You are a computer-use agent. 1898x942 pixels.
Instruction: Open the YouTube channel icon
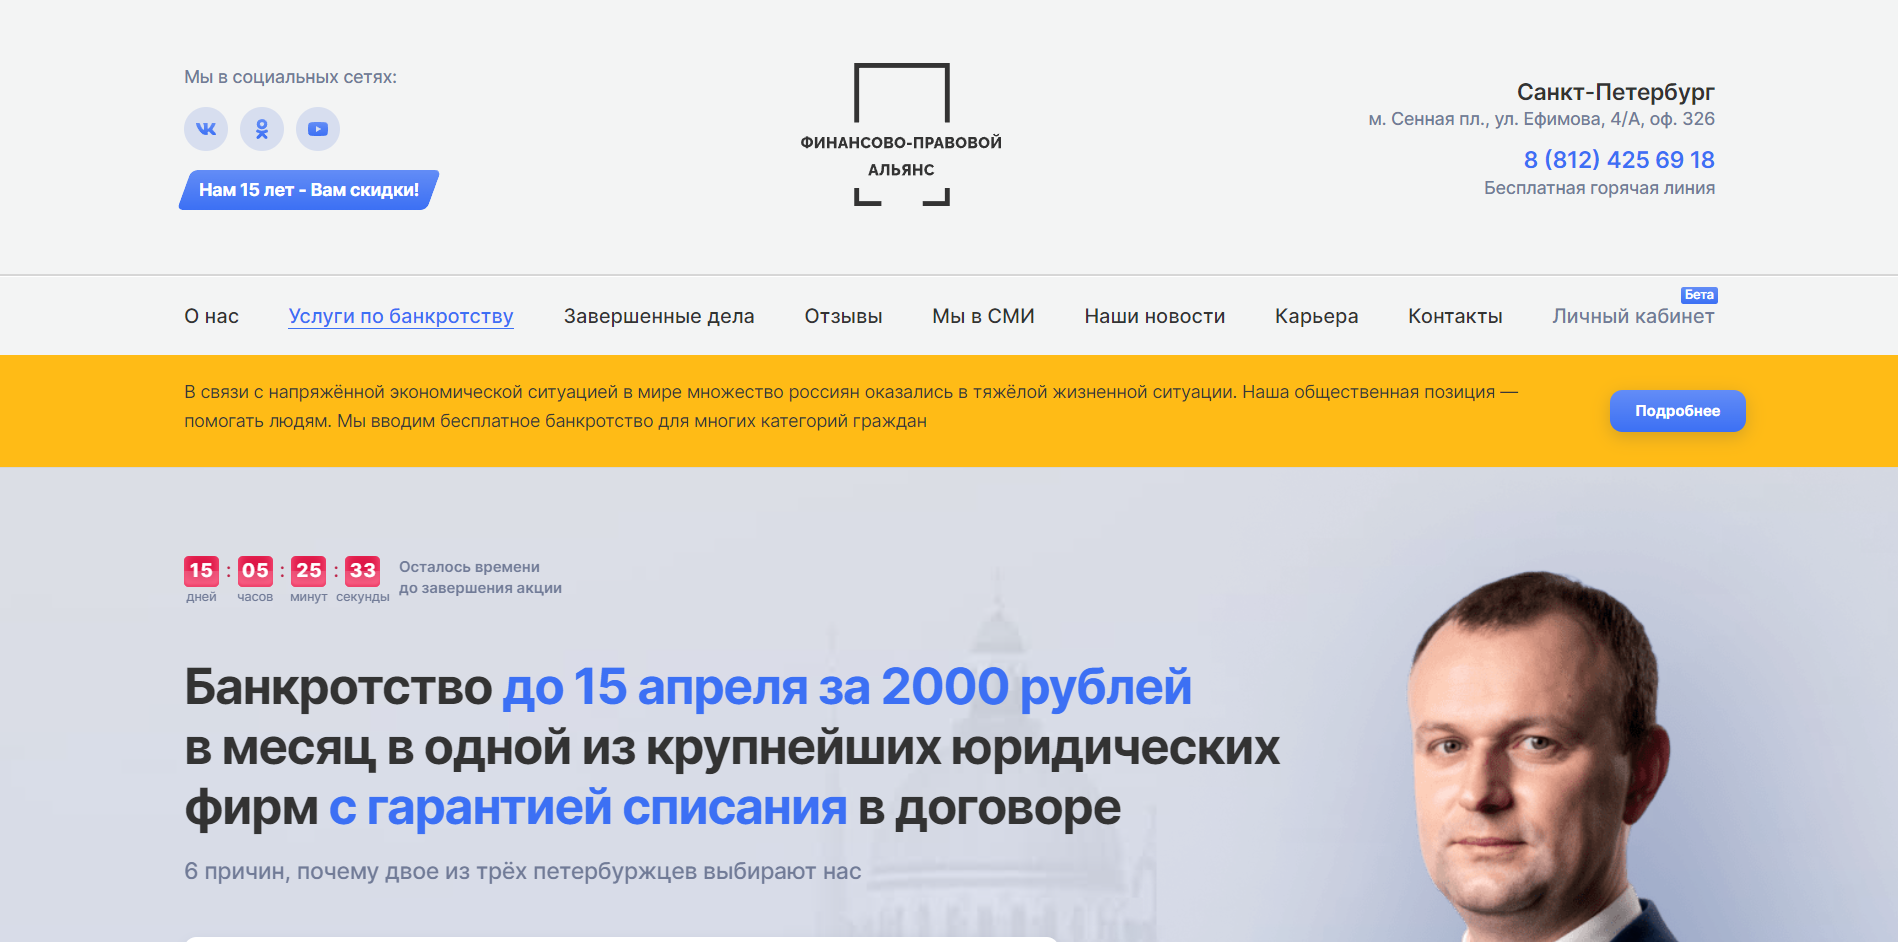318,129
